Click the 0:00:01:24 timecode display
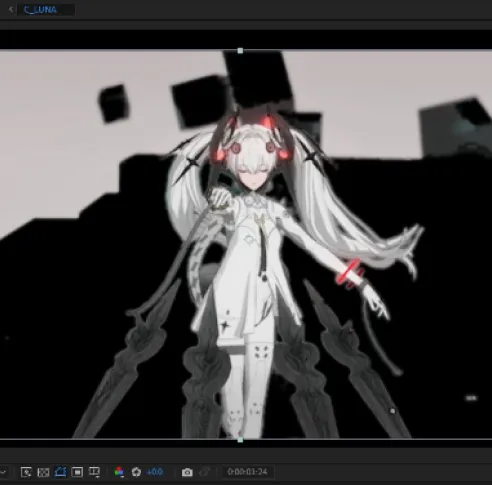This screenshot has width=492, height=485. tap(247, 472)
